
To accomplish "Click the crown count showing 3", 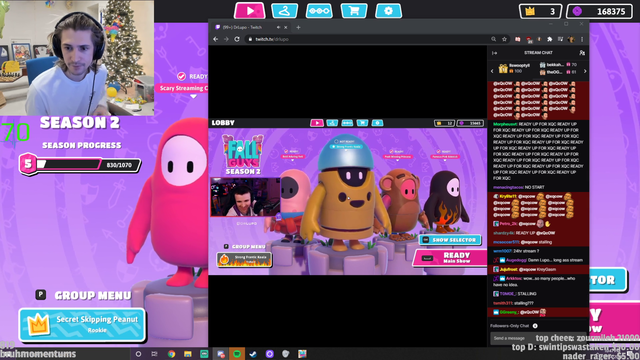I will [540, 11].
